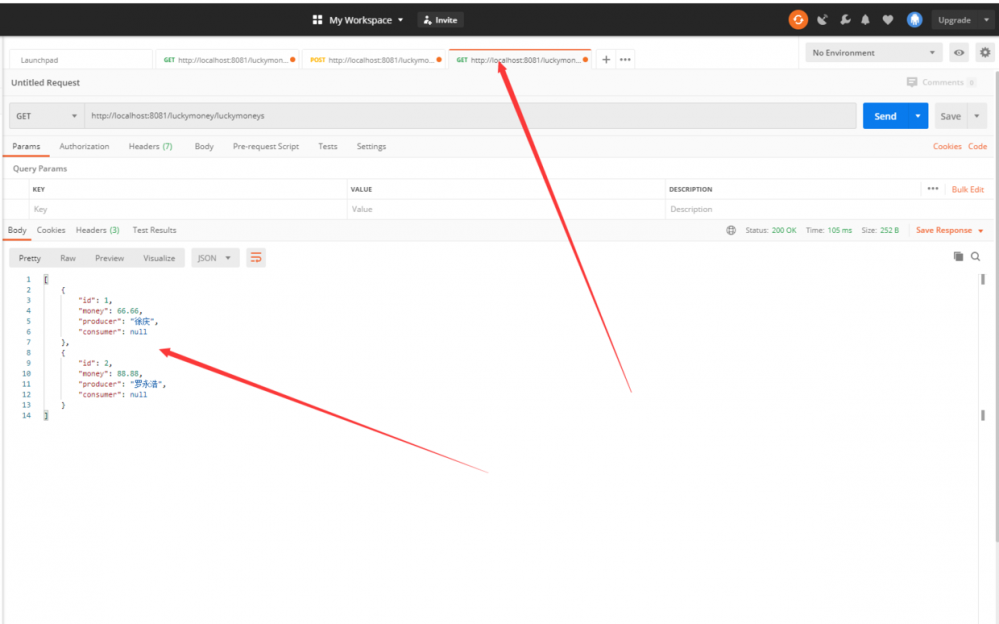Switch to the Headers (7) request tab
The image size is (999, 624).
(149, 146)
